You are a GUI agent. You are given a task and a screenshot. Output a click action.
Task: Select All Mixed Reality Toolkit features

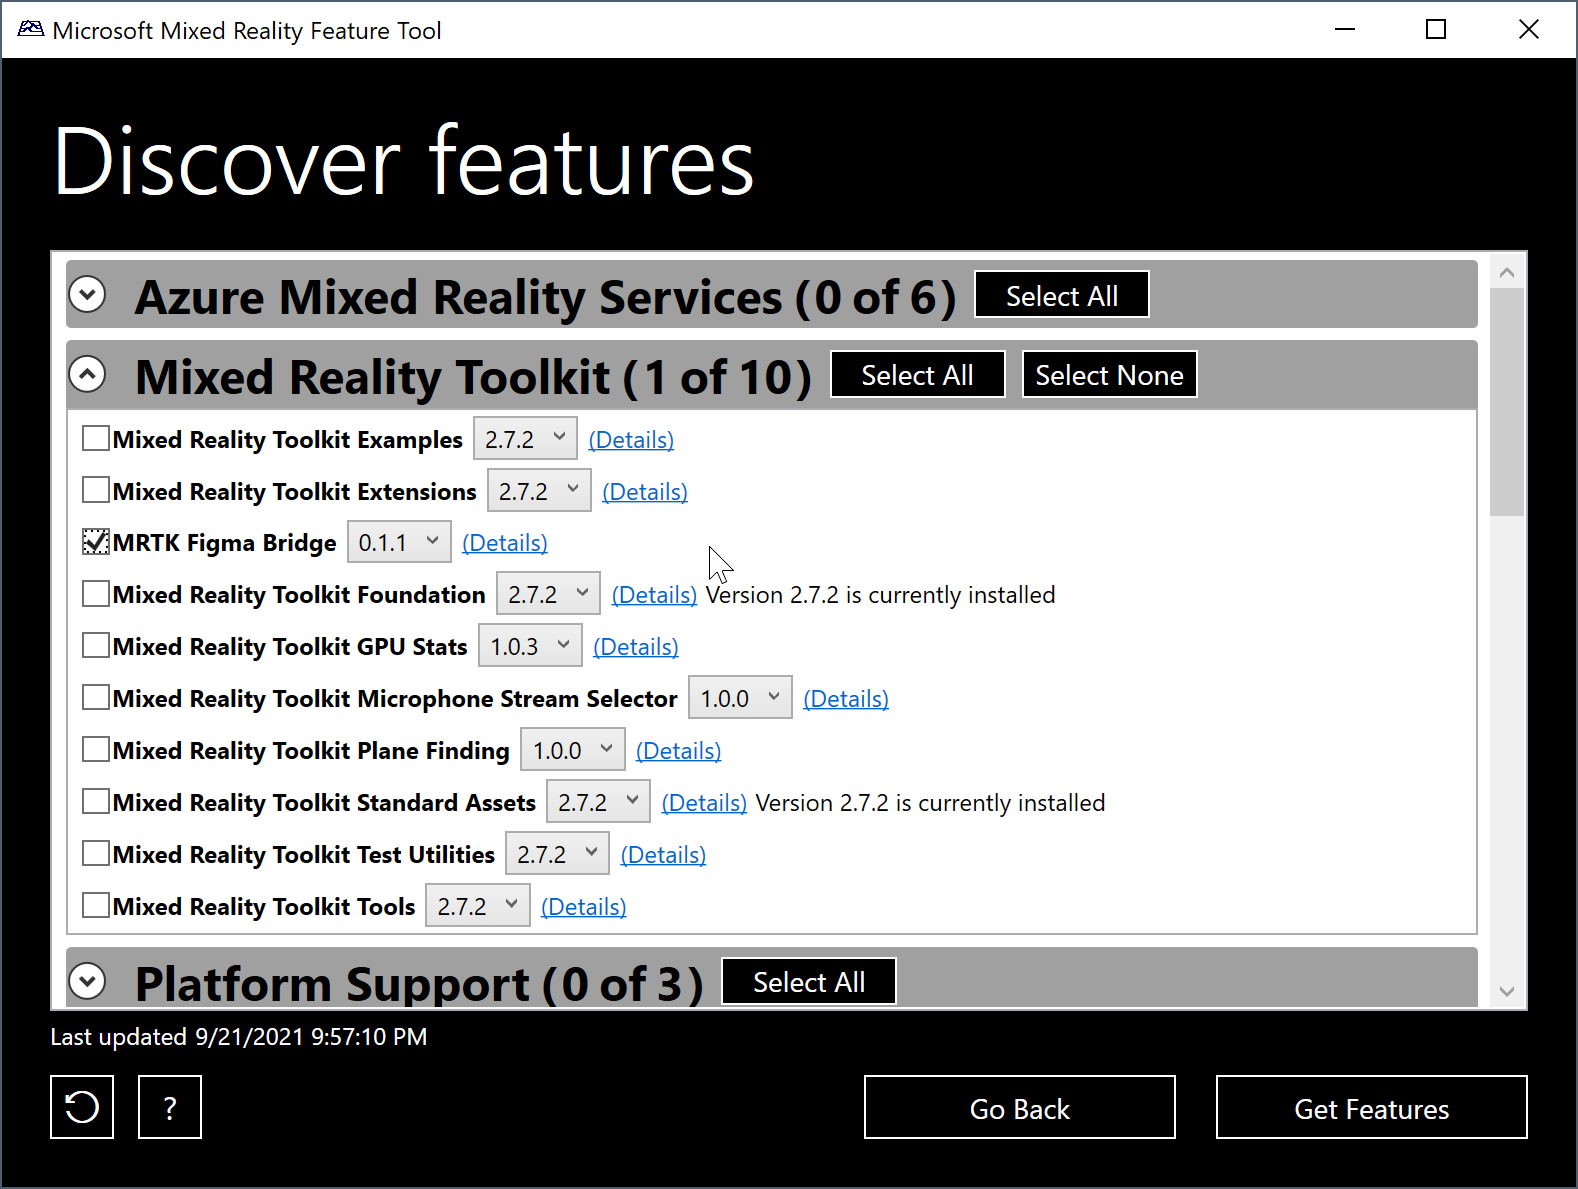[917, 375]
